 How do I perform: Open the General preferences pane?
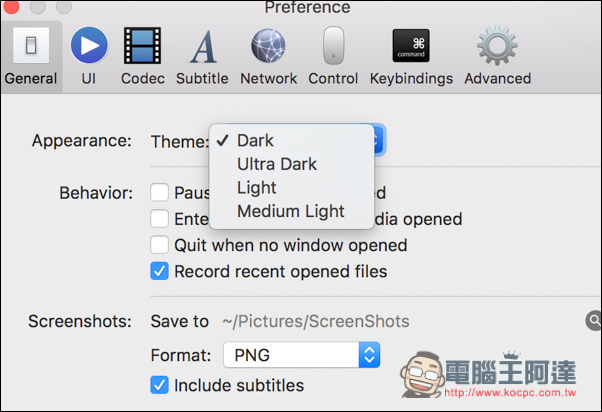click(31, 56)
